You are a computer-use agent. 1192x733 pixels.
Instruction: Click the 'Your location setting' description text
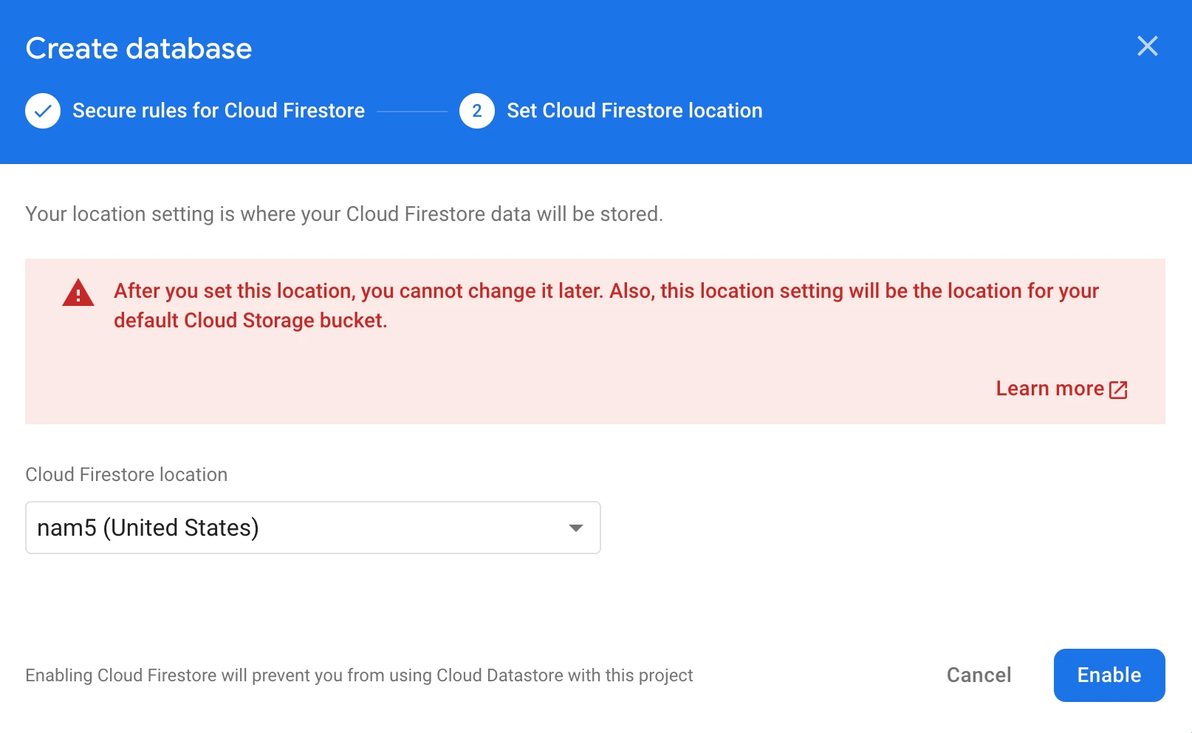[x=344, y=214]
